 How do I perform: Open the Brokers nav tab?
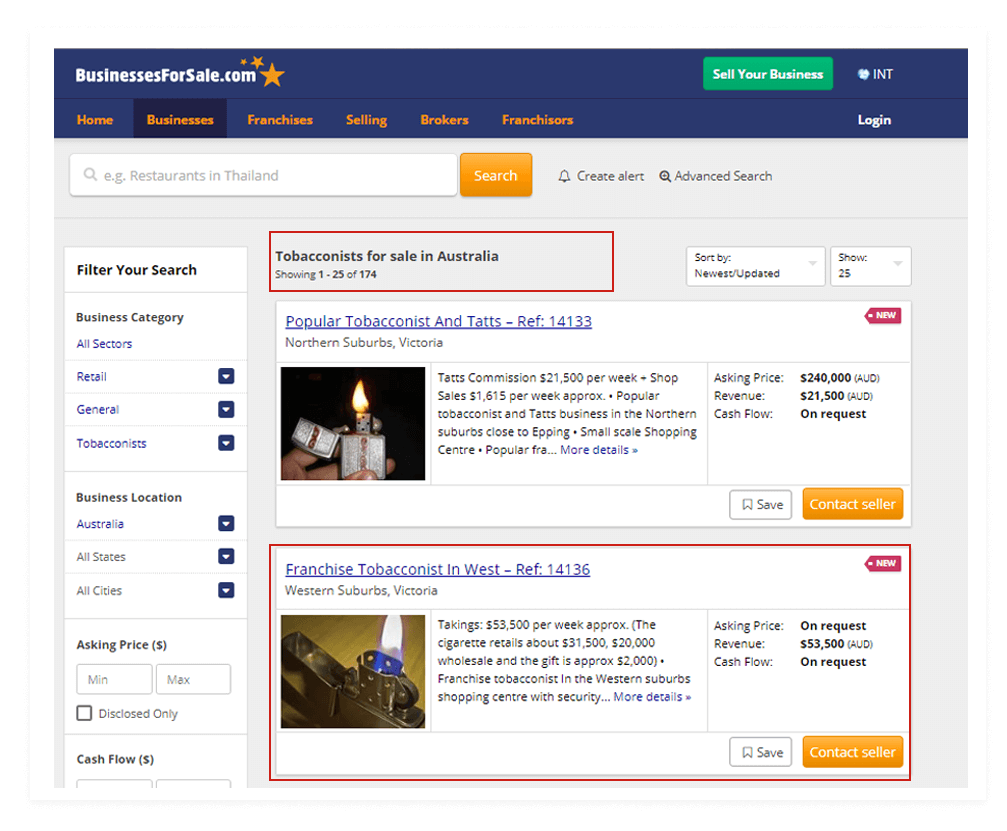click(x=444, y=120)
